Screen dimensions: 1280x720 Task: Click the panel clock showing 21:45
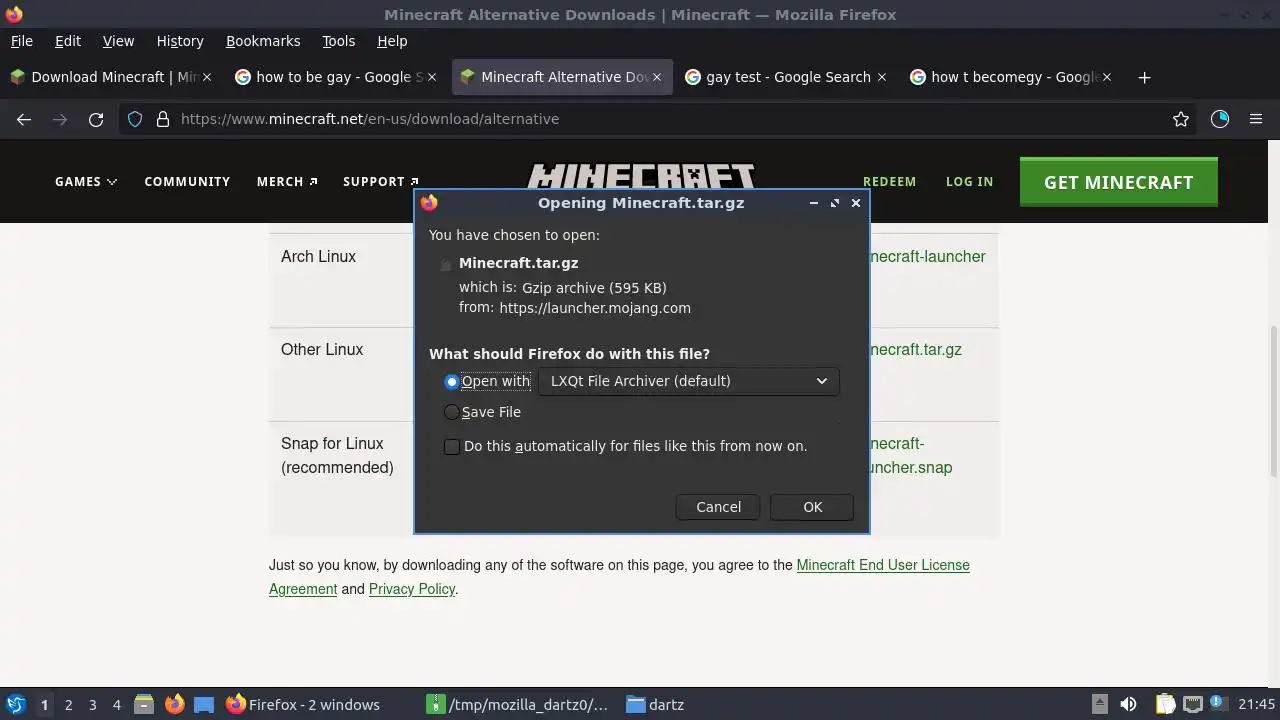tap(1257, 705)
